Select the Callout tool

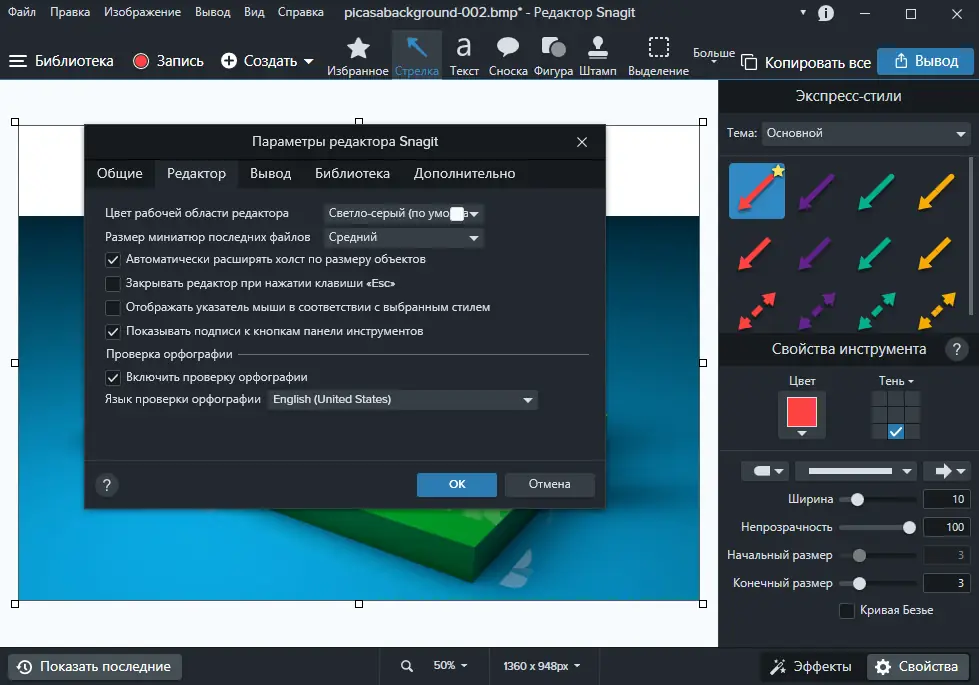tap(508, 56)
